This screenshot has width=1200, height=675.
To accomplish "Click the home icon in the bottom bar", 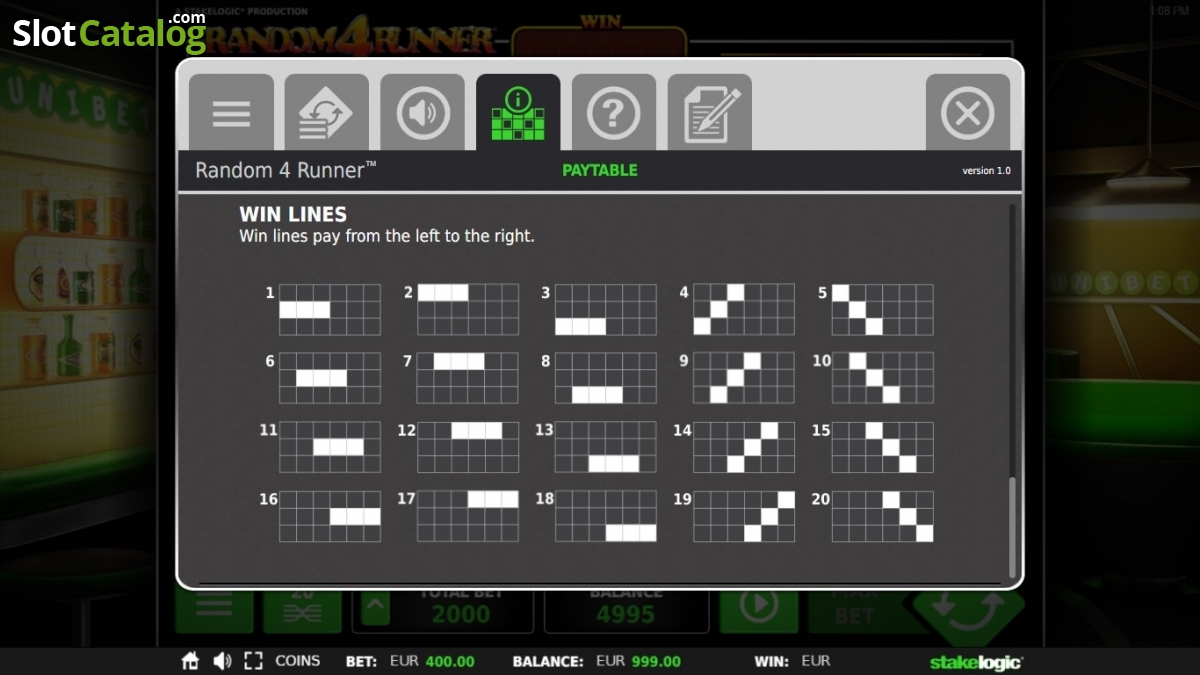I will click(190, 661).
